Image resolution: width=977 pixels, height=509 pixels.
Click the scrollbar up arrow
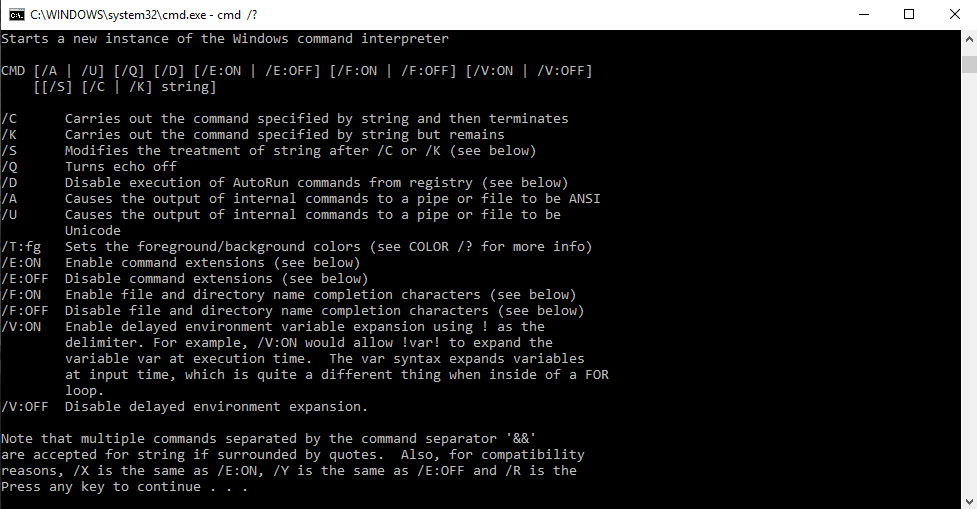pos(970,39)
